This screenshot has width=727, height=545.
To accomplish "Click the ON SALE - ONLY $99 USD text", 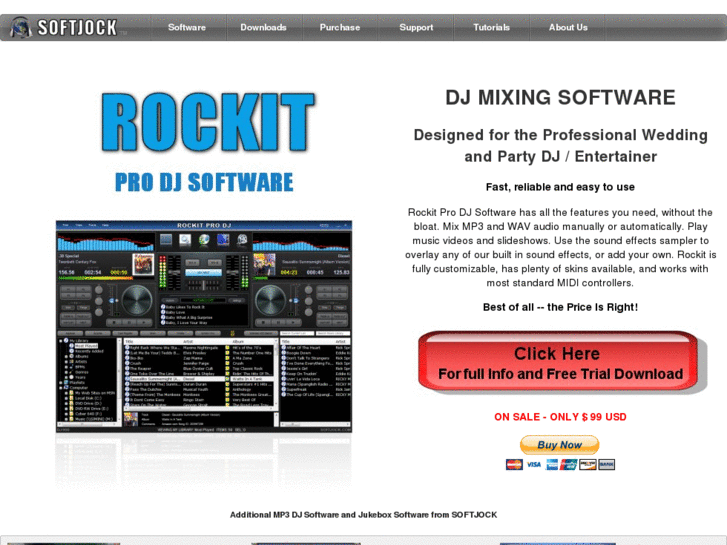I will (x=560, y=417).
